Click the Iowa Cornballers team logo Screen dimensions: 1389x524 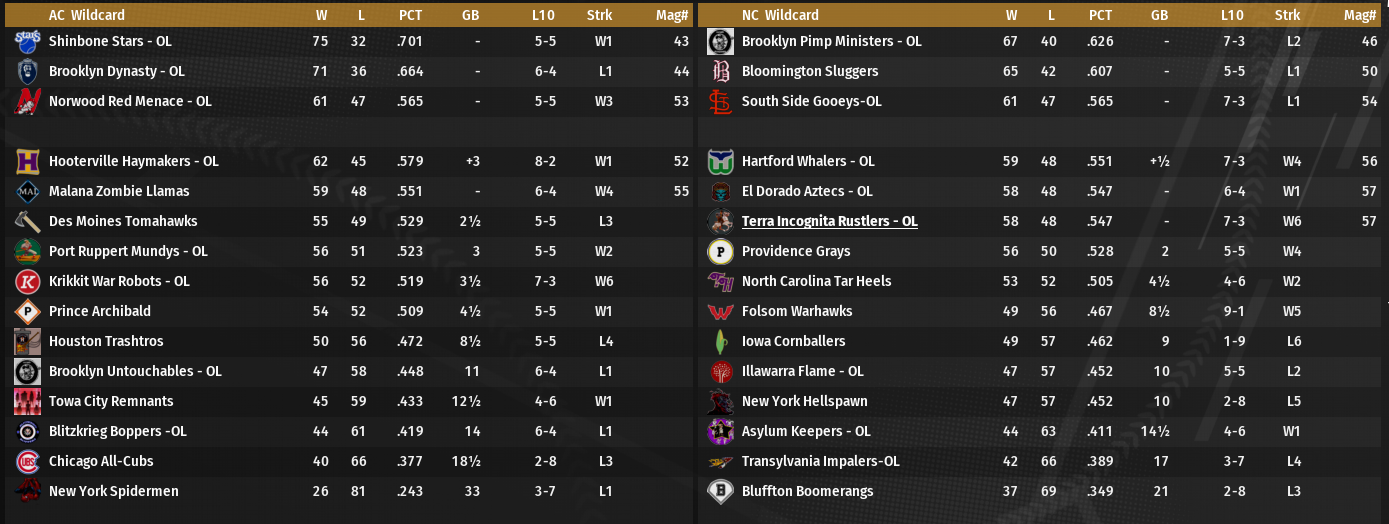[720, 341]
